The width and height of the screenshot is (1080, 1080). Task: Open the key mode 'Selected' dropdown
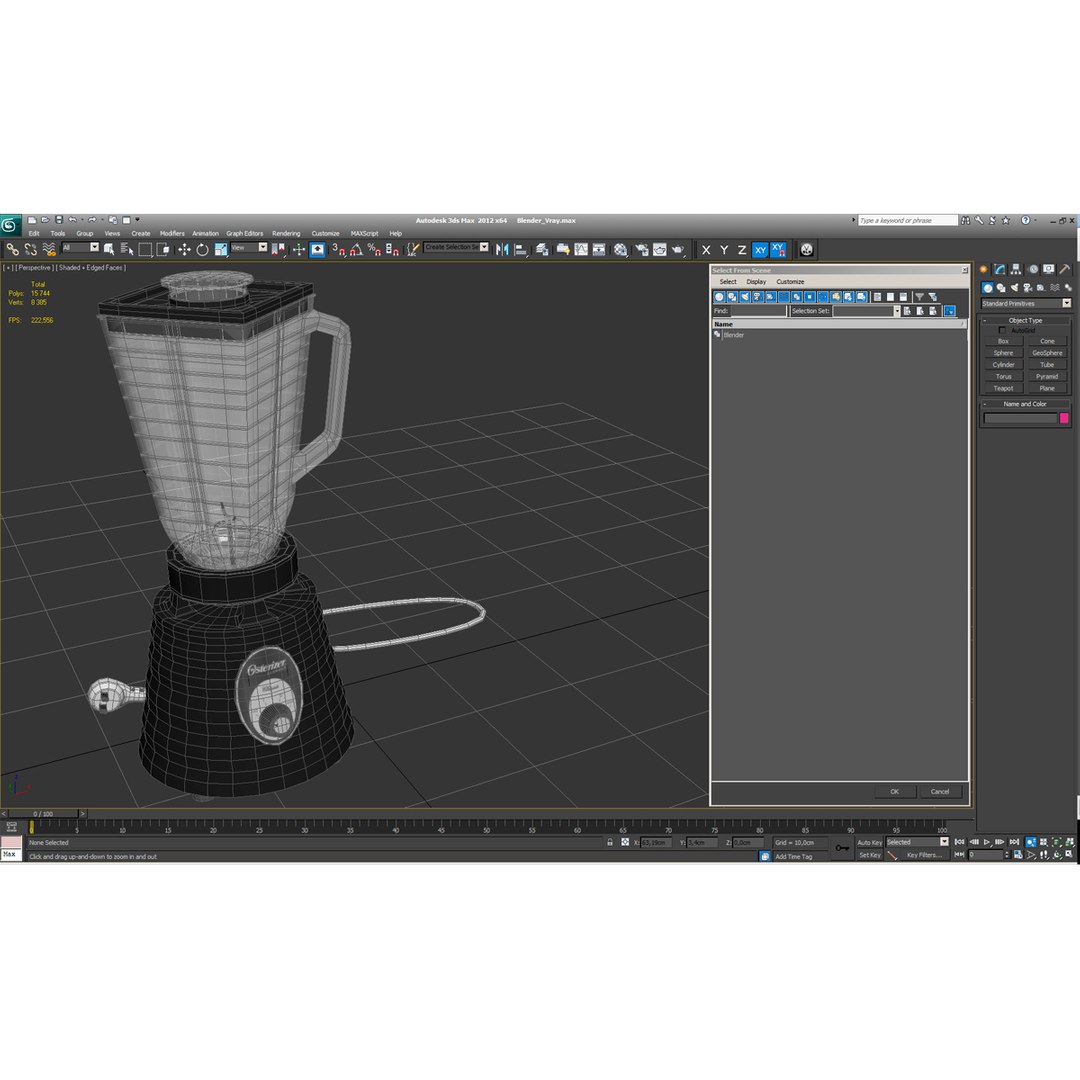click(917, 842)
